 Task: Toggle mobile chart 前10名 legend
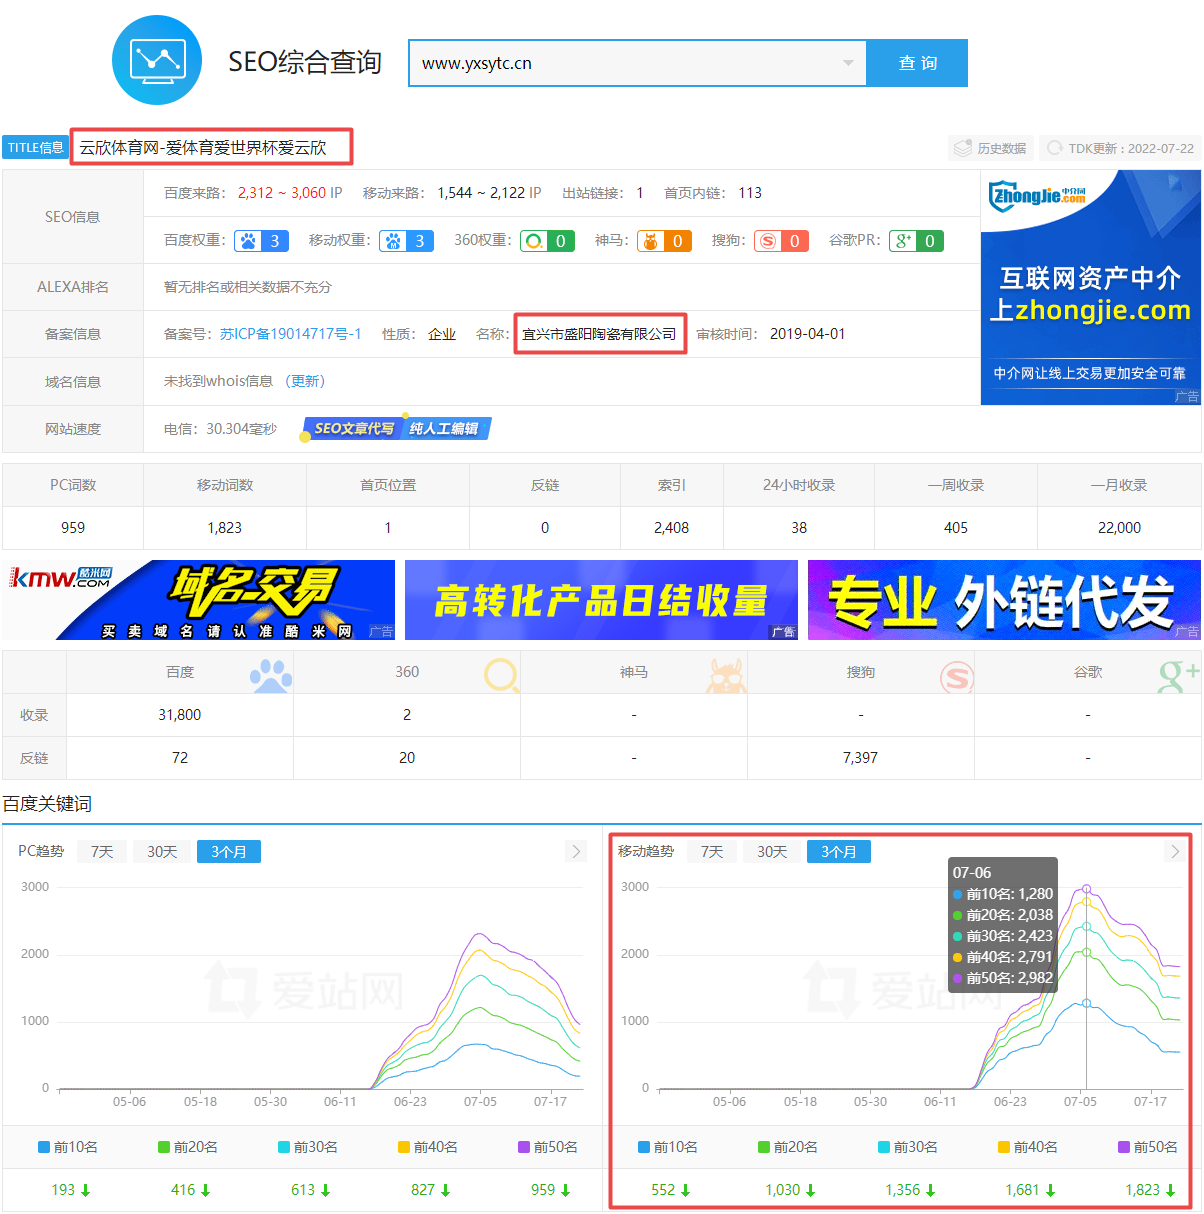[668, 1147]
